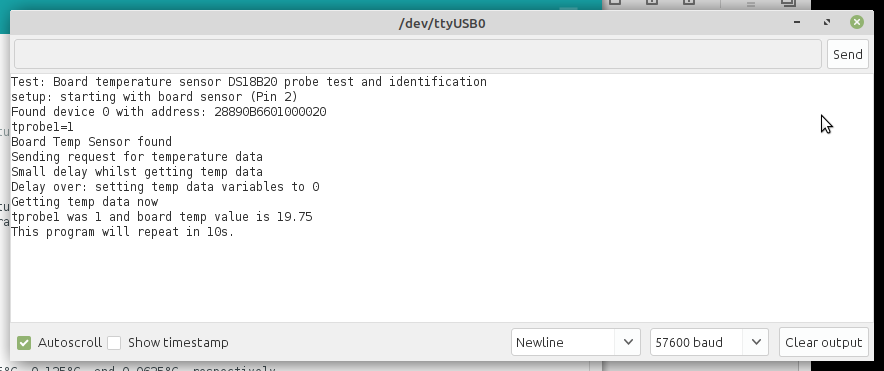This screenshot has height=371, width=884.
Task: Click line 'Found device 0 with address: 28890B6601000020'
Action: pyautogui.click(x=169, y=112)
